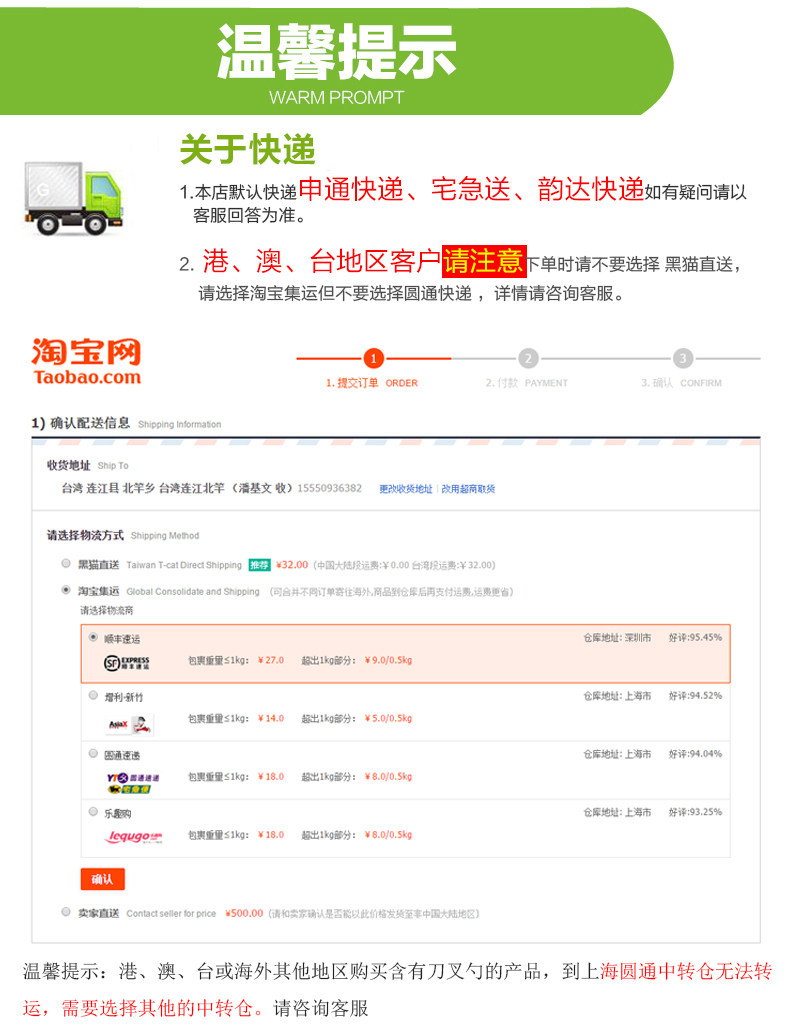The image size is (790, 1030).
Task: Click the ¥14.0 price for 增利-新竹
Action: click(271, 719)
